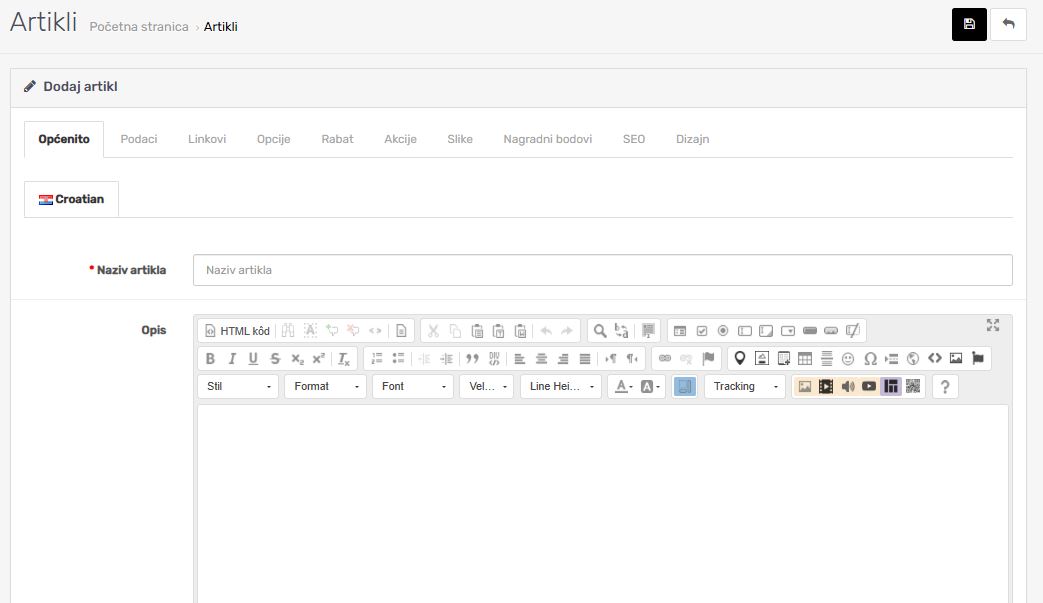Insert a checkbox form field
This screenshot has width=1043, height=603.
tap(702, 330)
